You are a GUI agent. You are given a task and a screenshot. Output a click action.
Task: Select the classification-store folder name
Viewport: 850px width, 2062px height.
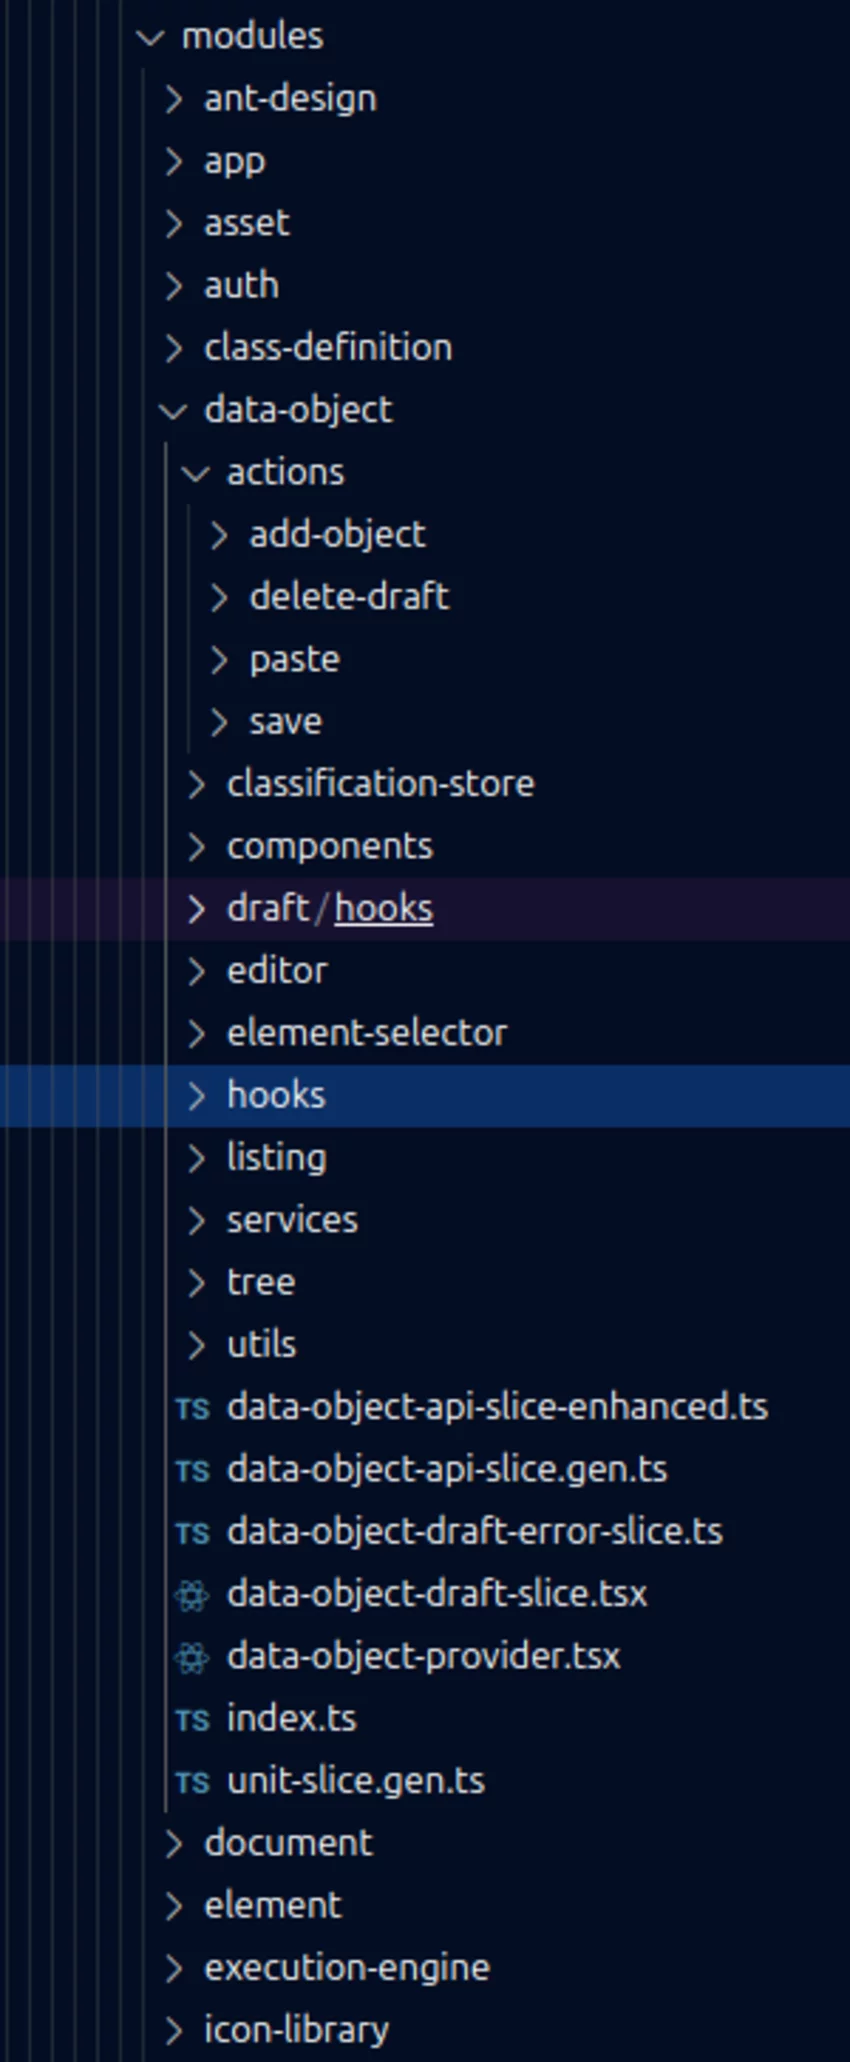(x=381, y=784)
